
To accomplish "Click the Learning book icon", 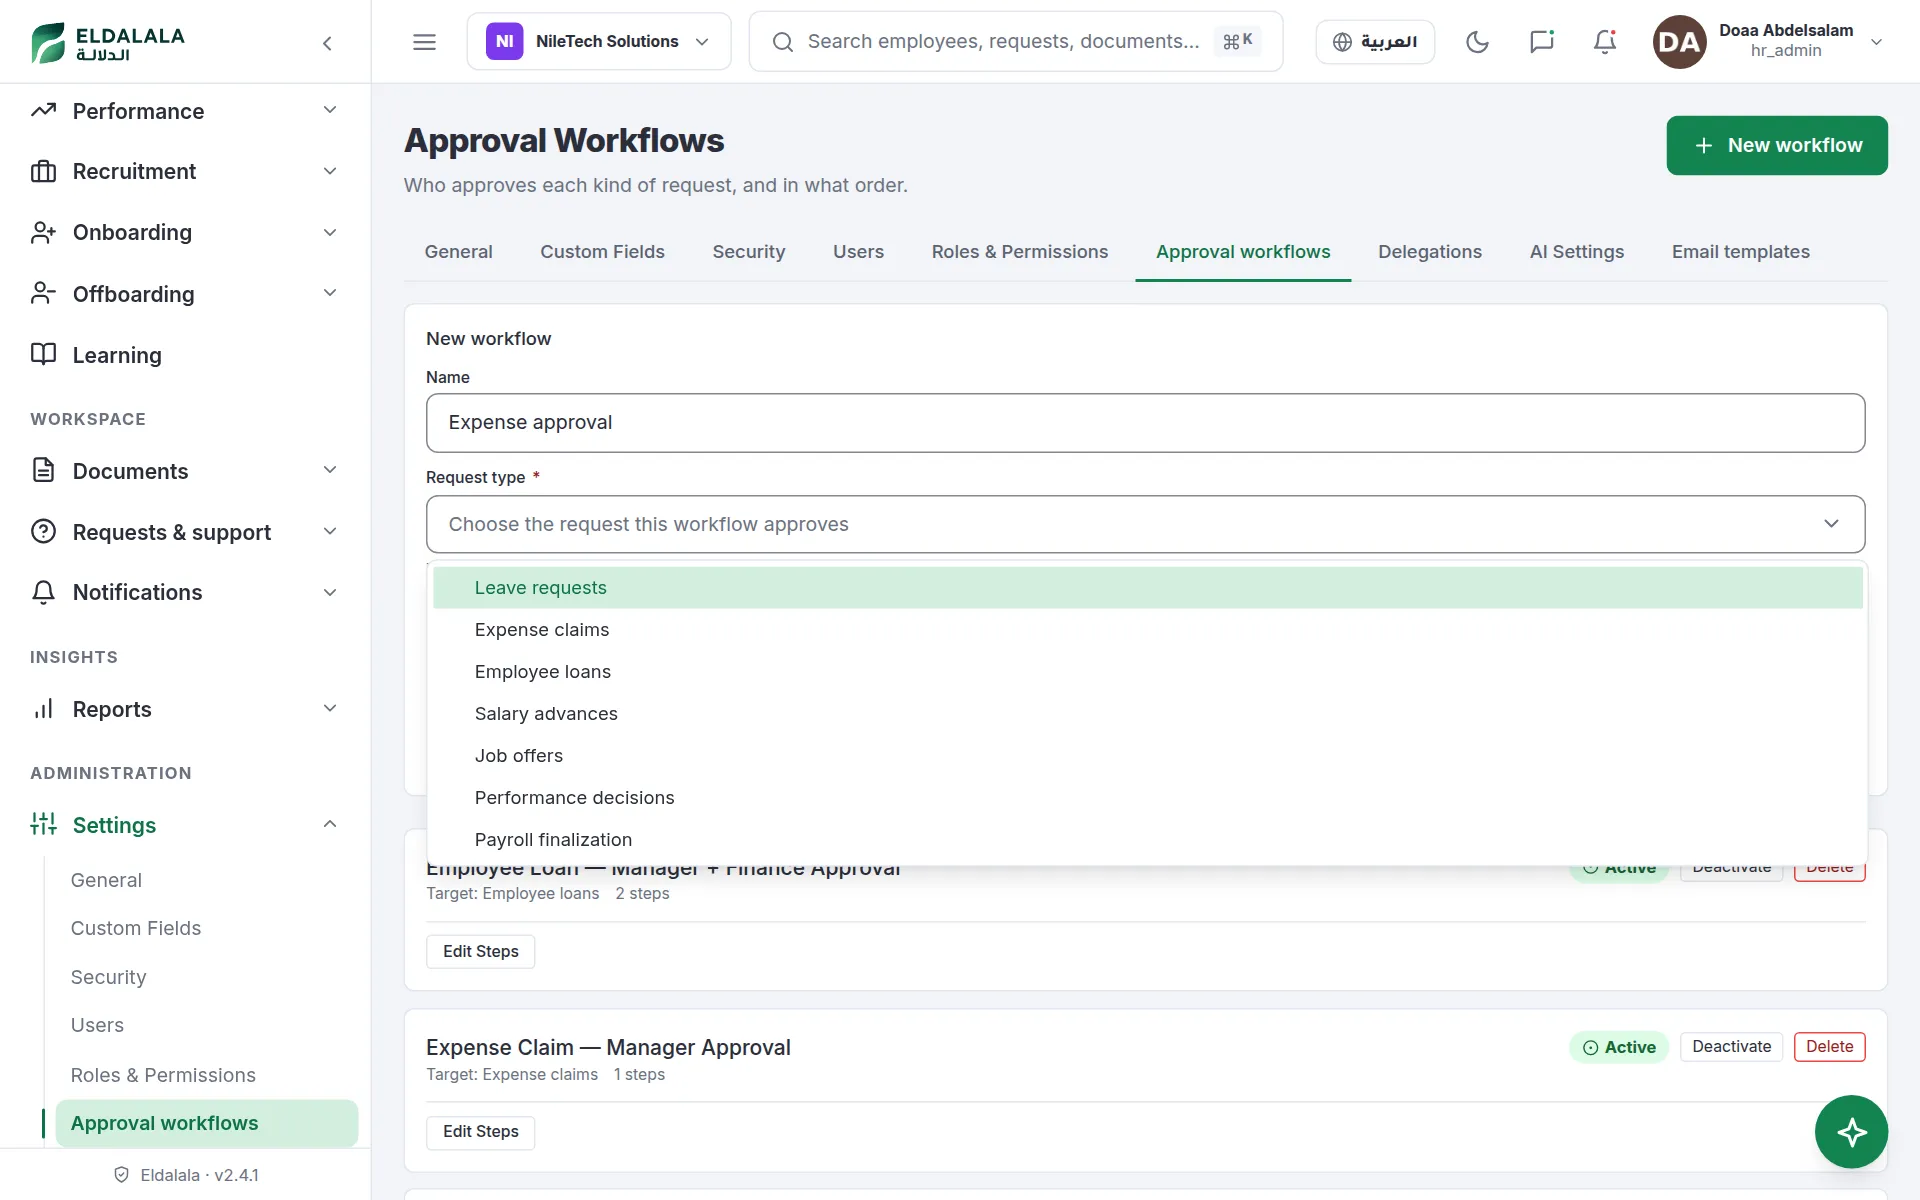I will (x=43, y=354).
